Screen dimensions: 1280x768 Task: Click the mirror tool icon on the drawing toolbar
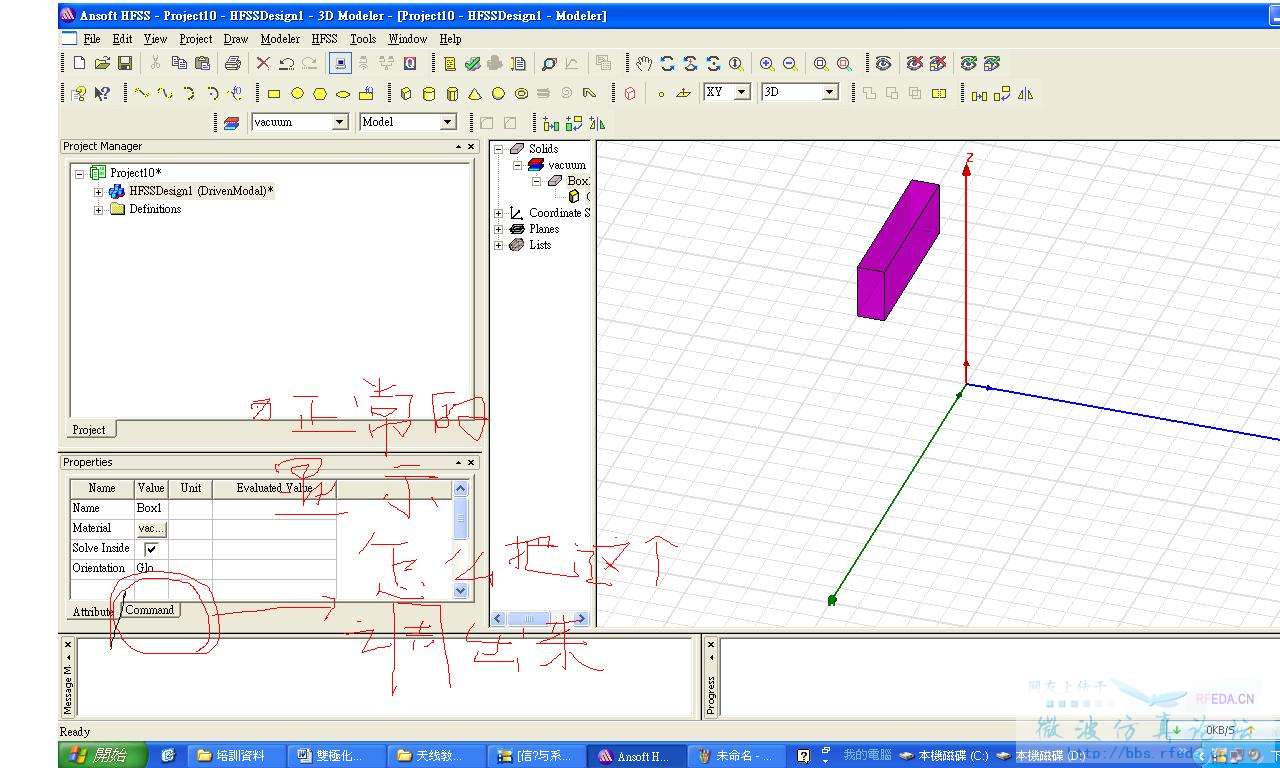coord(1024,93)
